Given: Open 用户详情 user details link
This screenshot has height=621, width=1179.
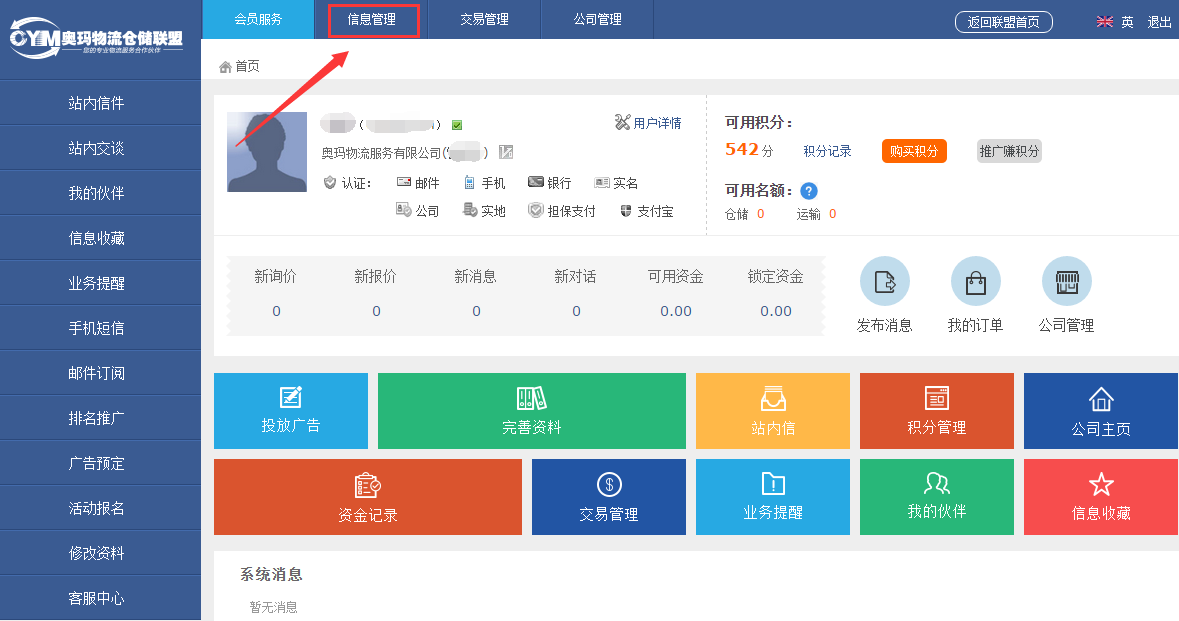Looking at the screenshot, I should [648, 123].
